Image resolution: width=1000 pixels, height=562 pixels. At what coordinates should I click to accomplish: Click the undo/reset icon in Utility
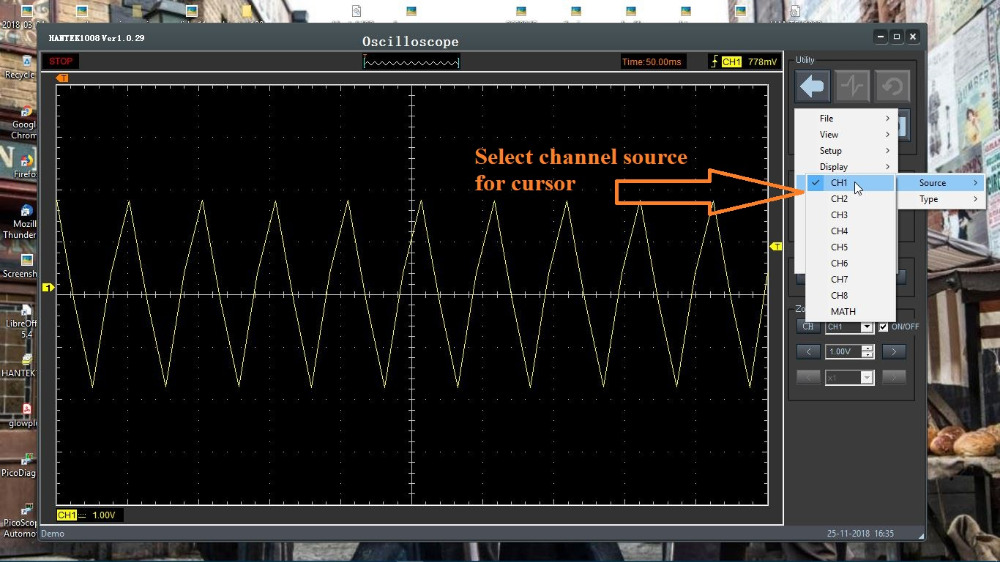pos(892,87)
